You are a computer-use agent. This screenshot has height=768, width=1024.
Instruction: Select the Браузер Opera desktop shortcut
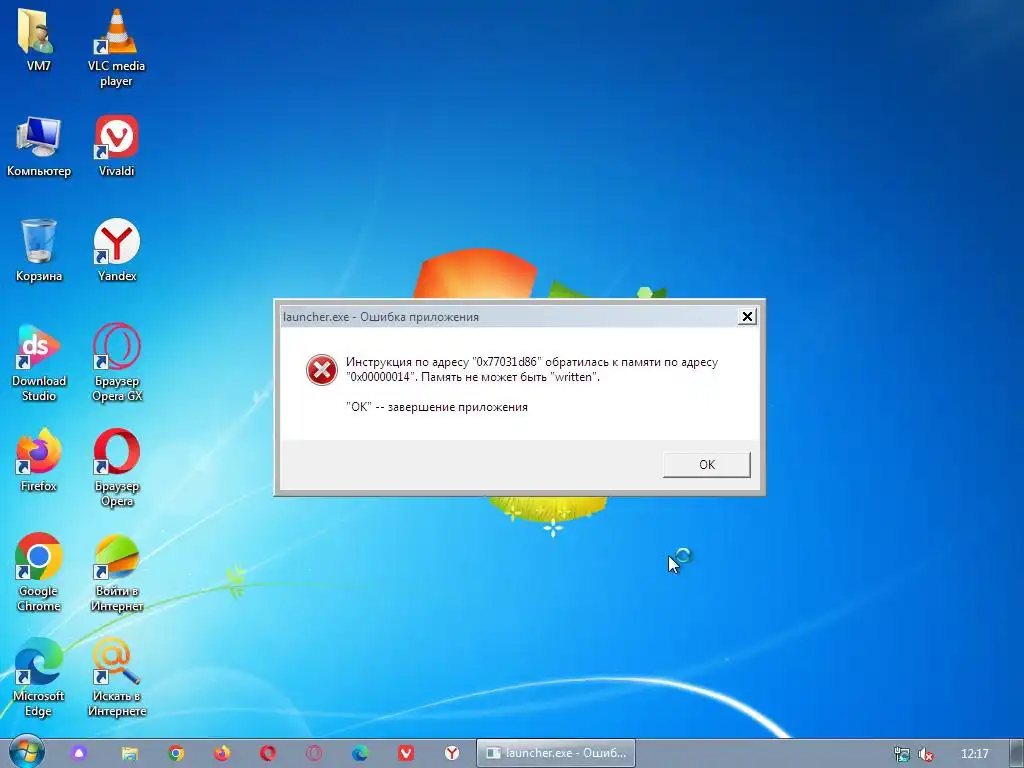pos(116,468)
